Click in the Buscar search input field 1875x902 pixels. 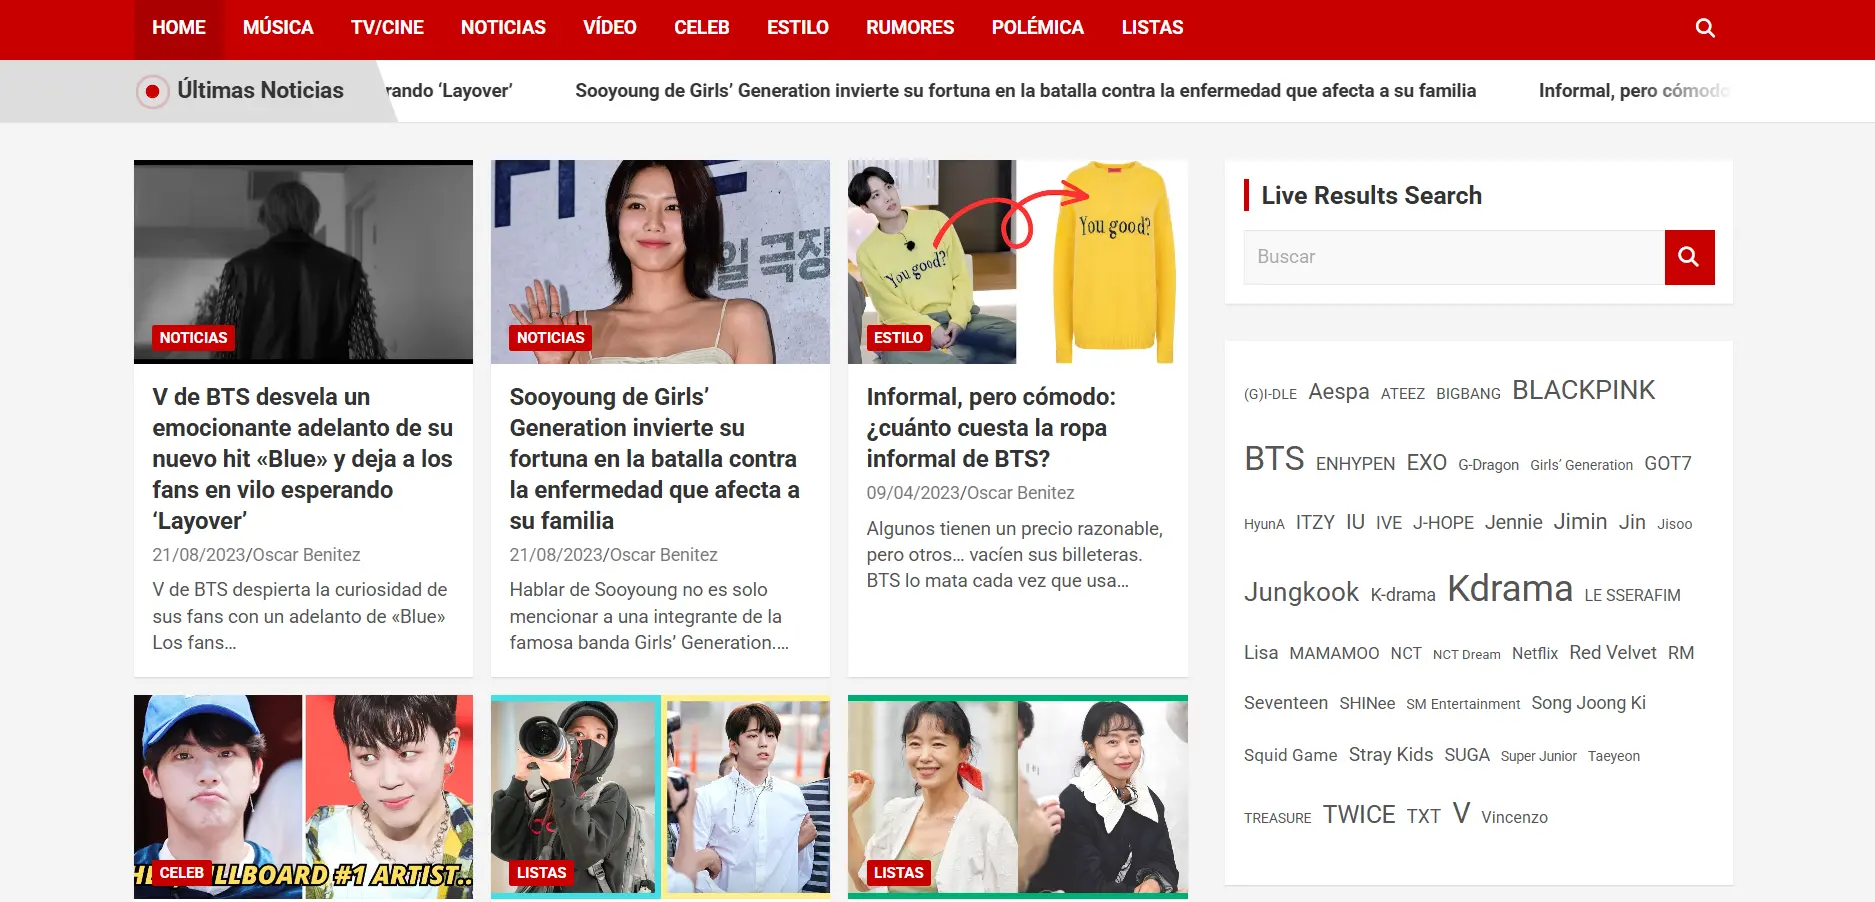point(1452,257)
